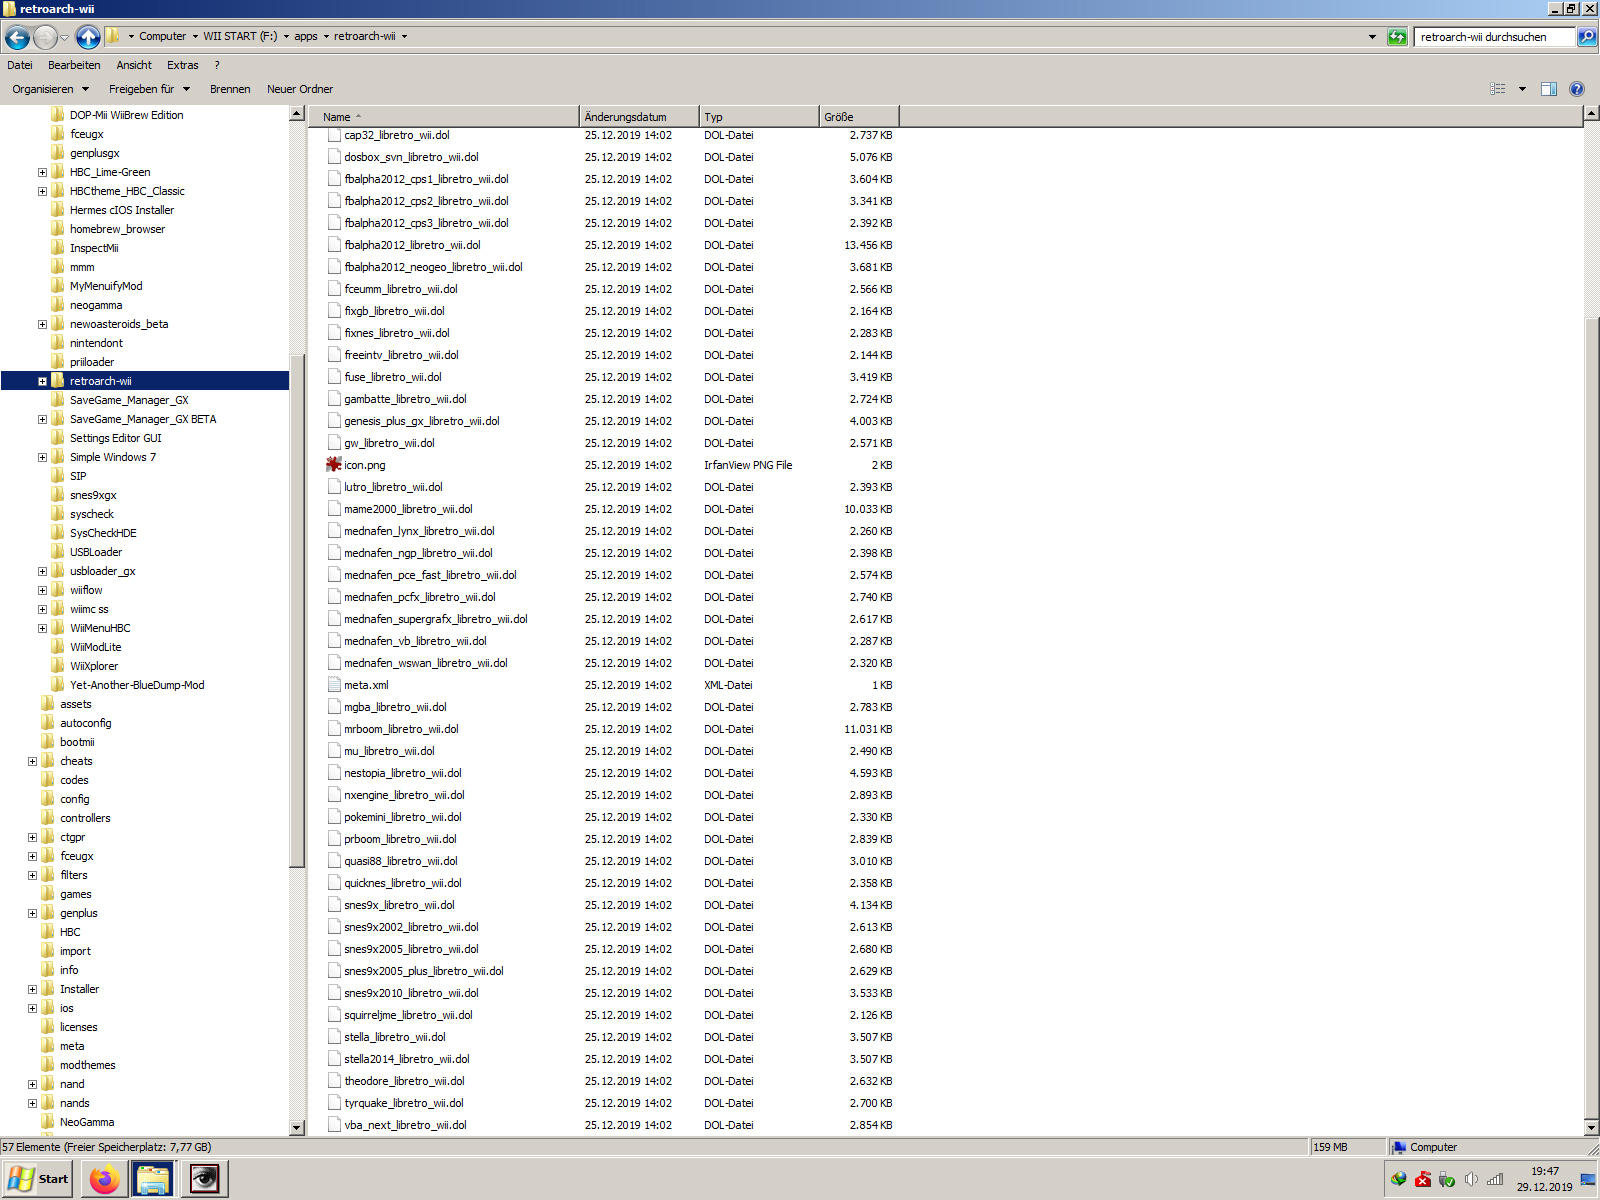The width and height of the screenshot is (1600, 1200).
Task: Click the green shield tray icon
Action: 1447,1180
